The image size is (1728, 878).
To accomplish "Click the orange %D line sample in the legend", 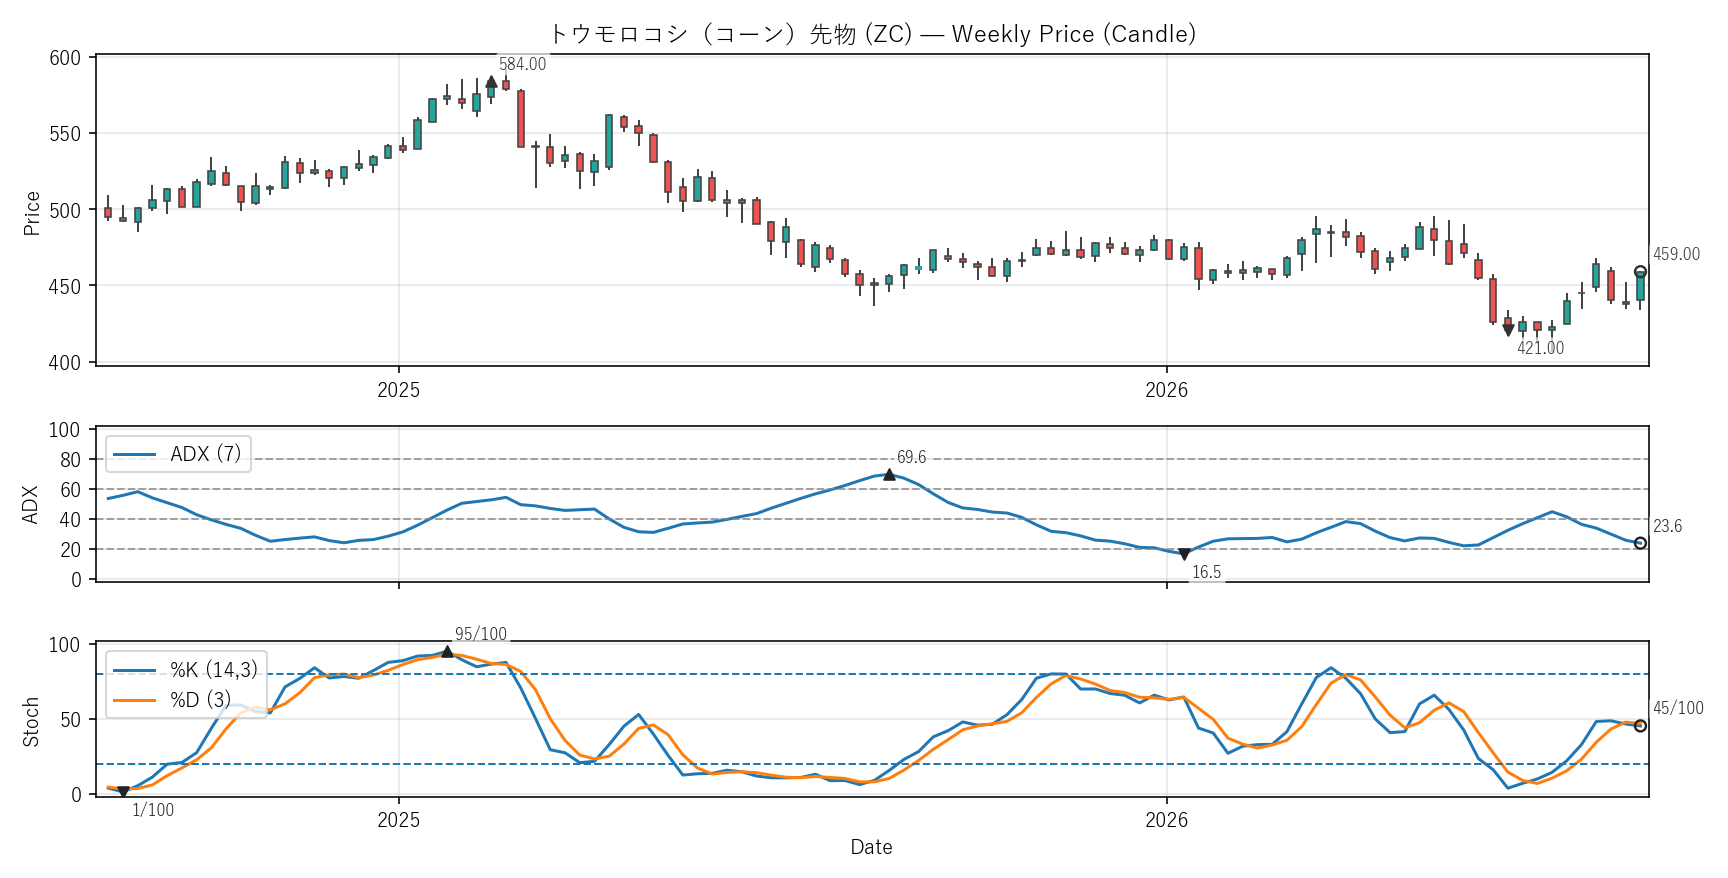I will (x=135, y=700).
